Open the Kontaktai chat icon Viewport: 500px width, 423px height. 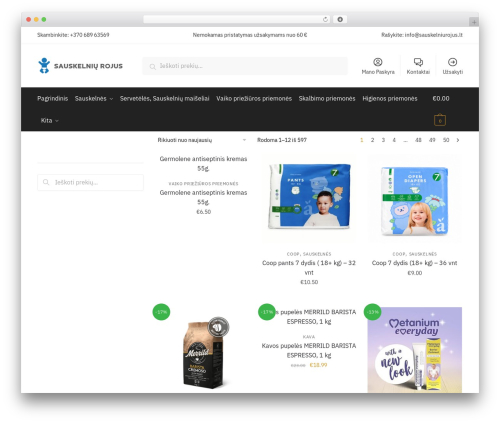(x=418, y=62)
